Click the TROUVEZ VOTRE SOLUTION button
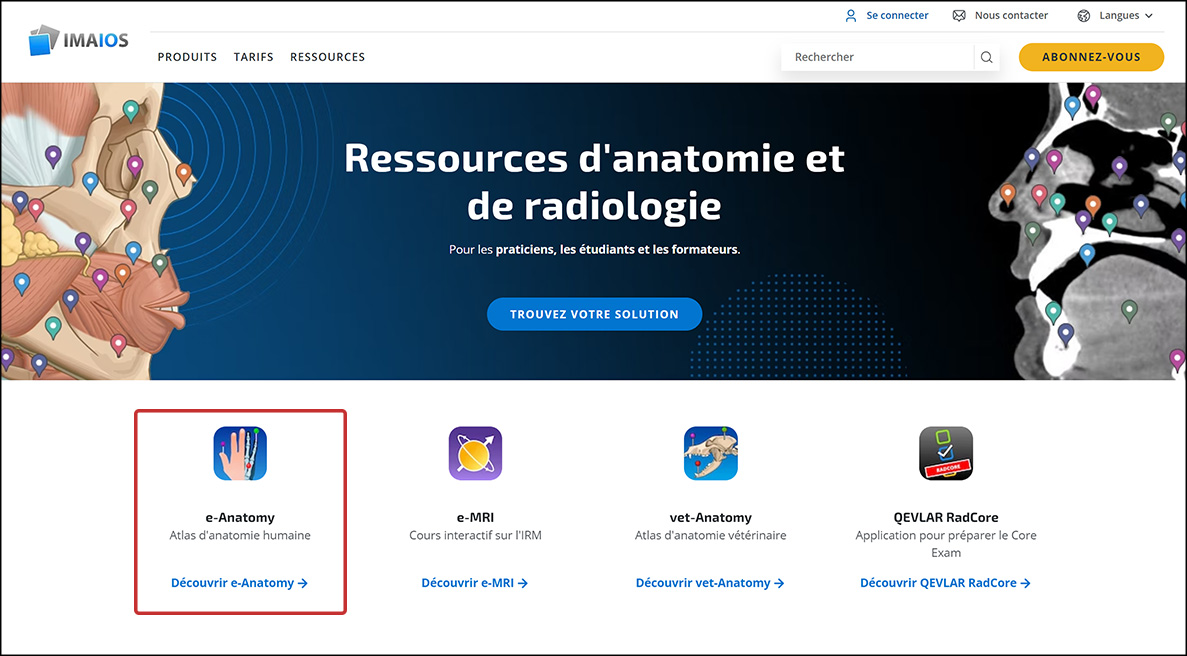The image size is (1187, 656). (594, 314)
